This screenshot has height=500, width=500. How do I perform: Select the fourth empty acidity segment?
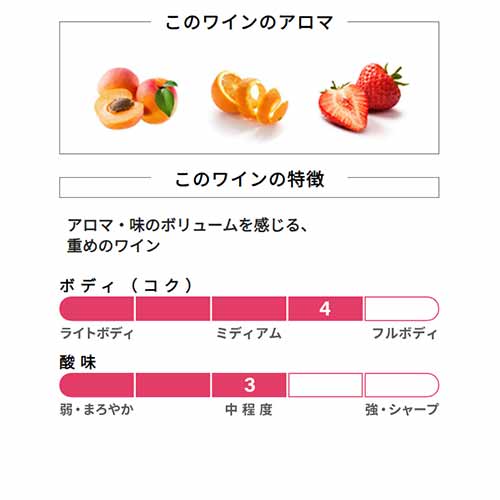325,385
